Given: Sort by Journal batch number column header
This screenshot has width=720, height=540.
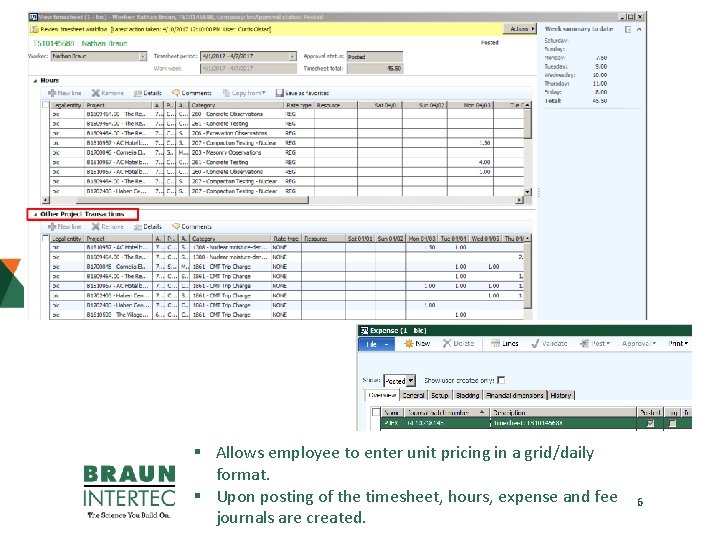Looking at the screenshot, I should point(446,412).
